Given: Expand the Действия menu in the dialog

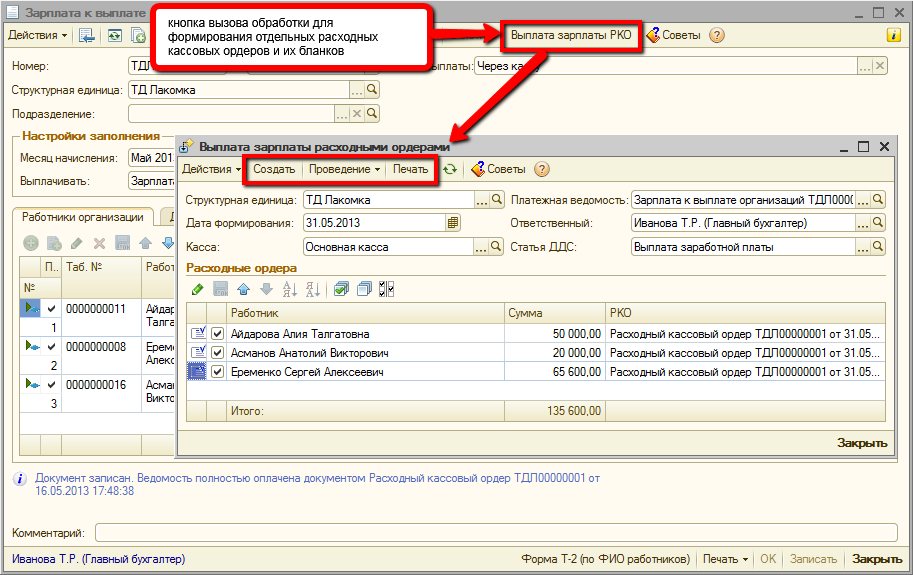Looking at the screenshot, I should point(211,170).
